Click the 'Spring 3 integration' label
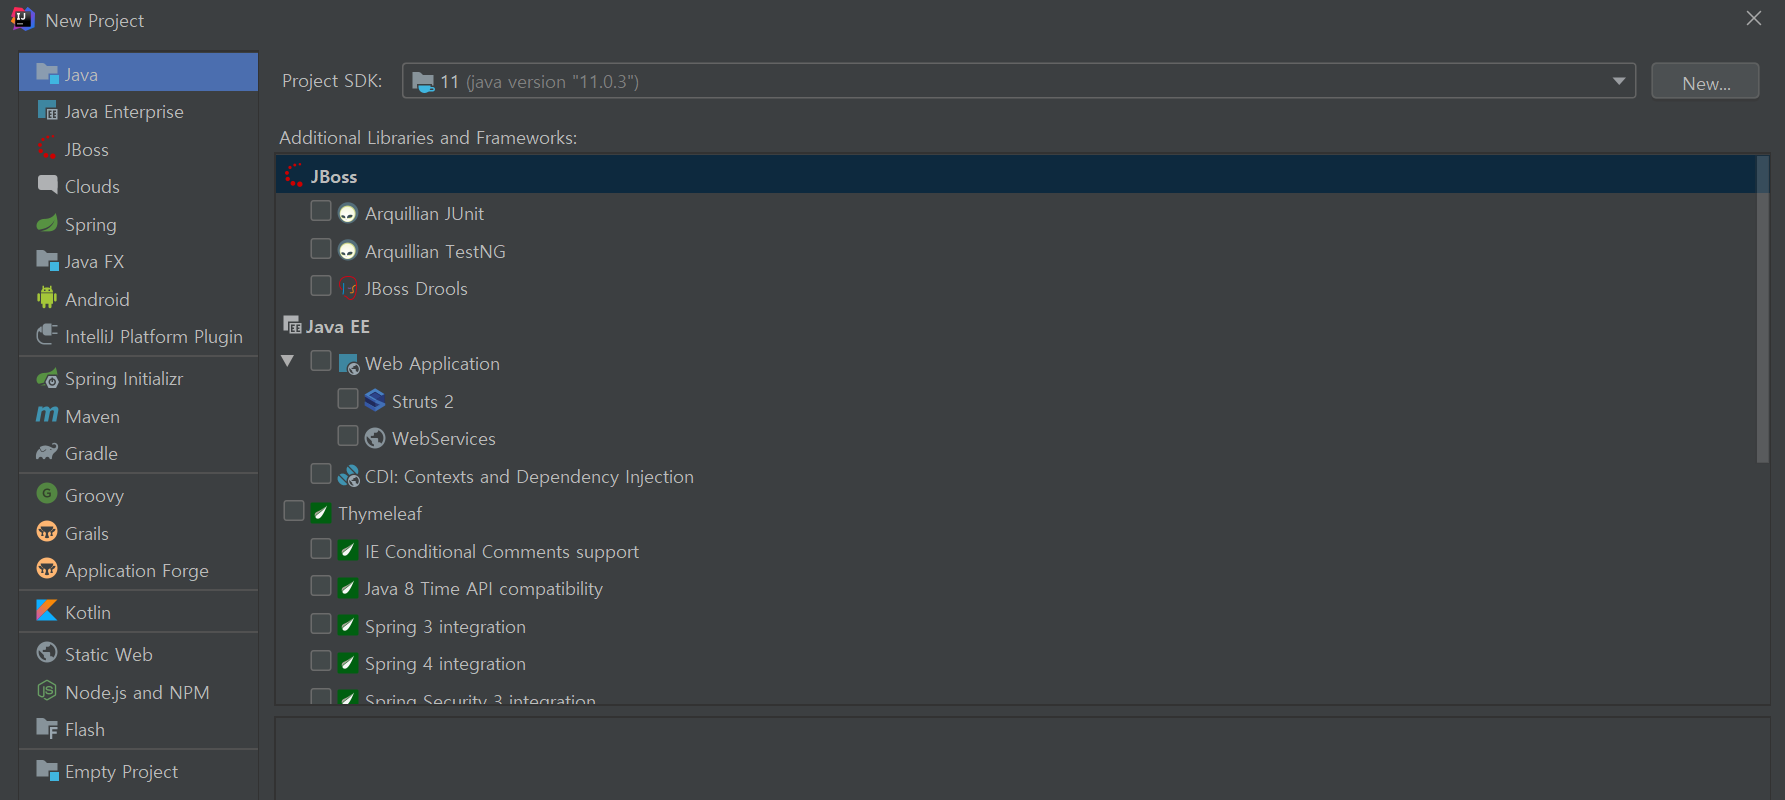 pos(445,626)
